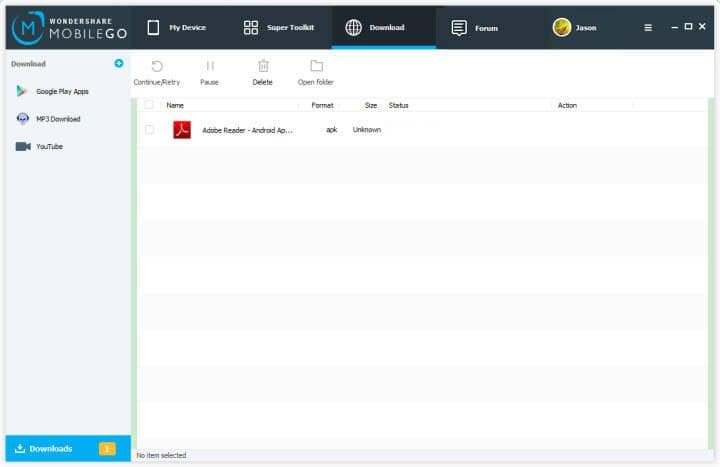The height and width of the screenshot is (467, 720).
Task: Click the Size column header
Action: [x=371, y=105]
